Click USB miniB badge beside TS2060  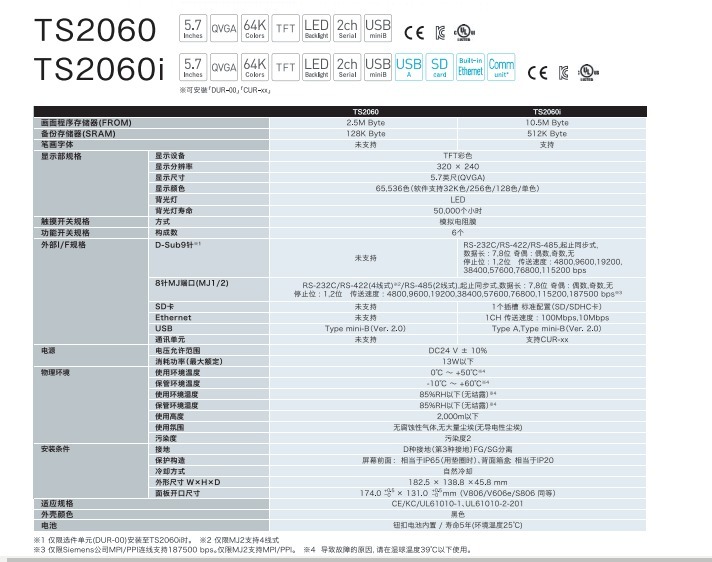click(378, 28)
